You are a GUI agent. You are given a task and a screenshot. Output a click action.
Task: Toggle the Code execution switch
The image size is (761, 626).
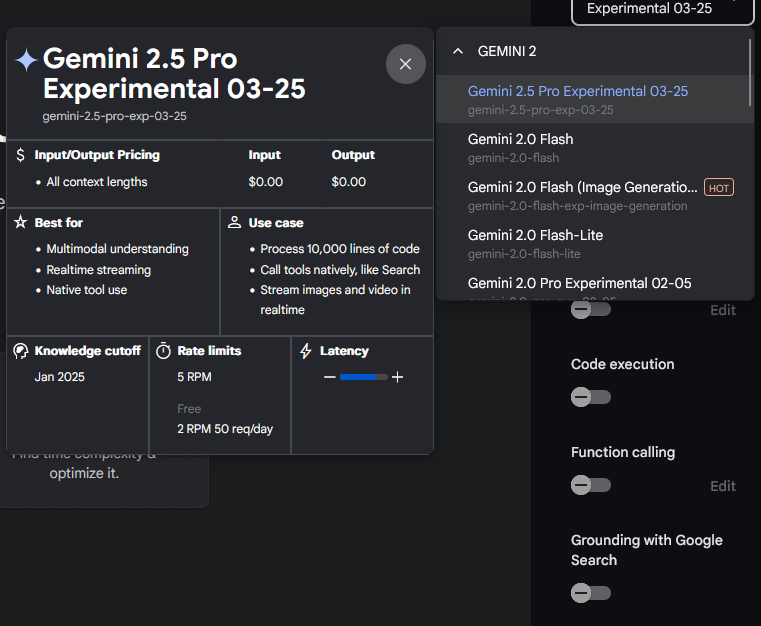click(x=591, y=397)
